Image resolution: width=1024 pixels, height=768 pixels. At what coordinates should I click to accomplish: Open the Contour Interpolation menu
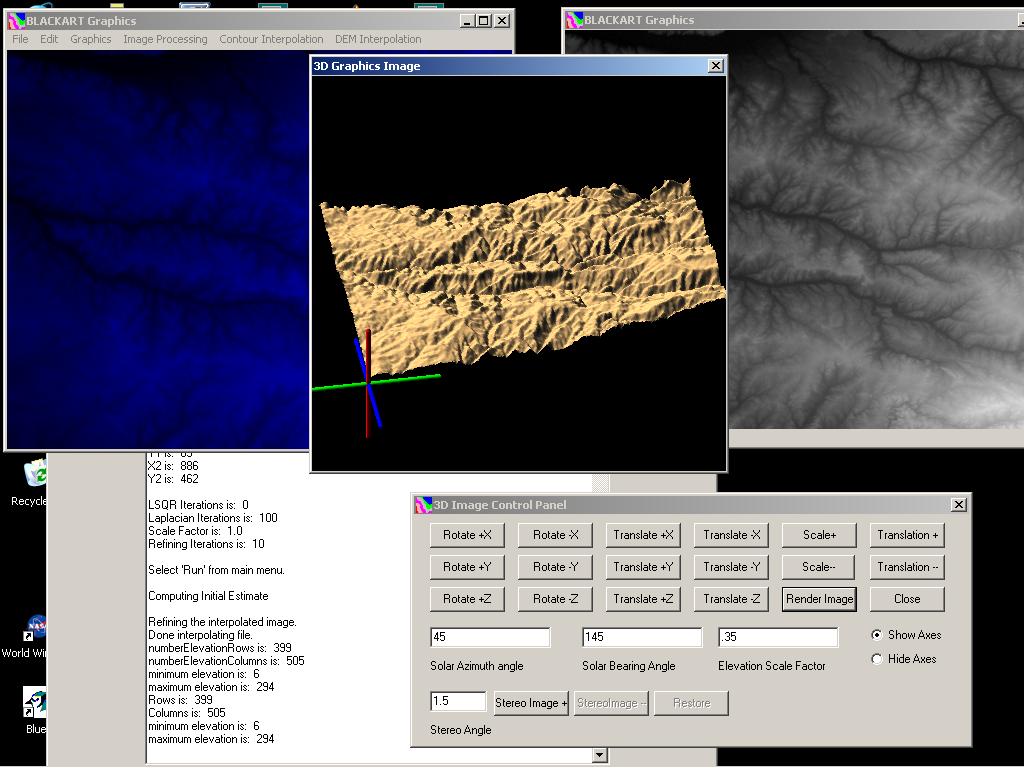pyautogui.click(x=271, y=39)
